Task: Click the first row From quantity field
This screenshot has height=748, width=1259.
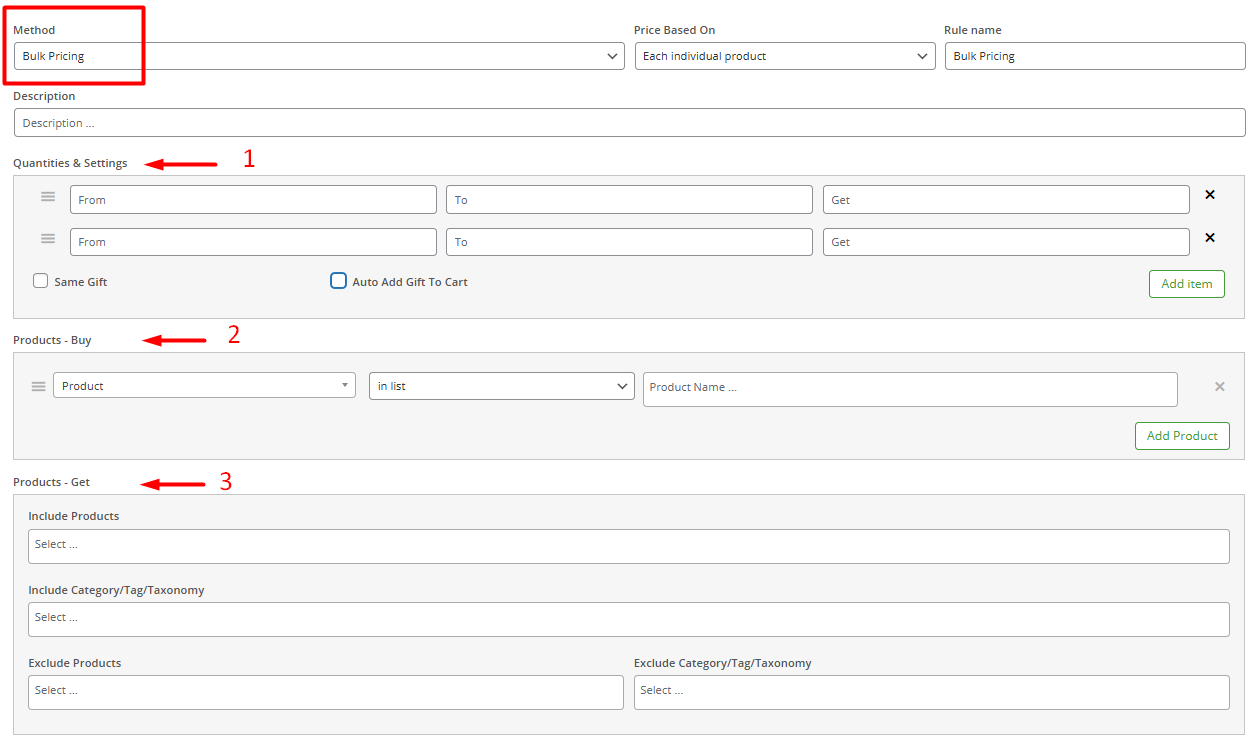Action: [x=253, y=200]
